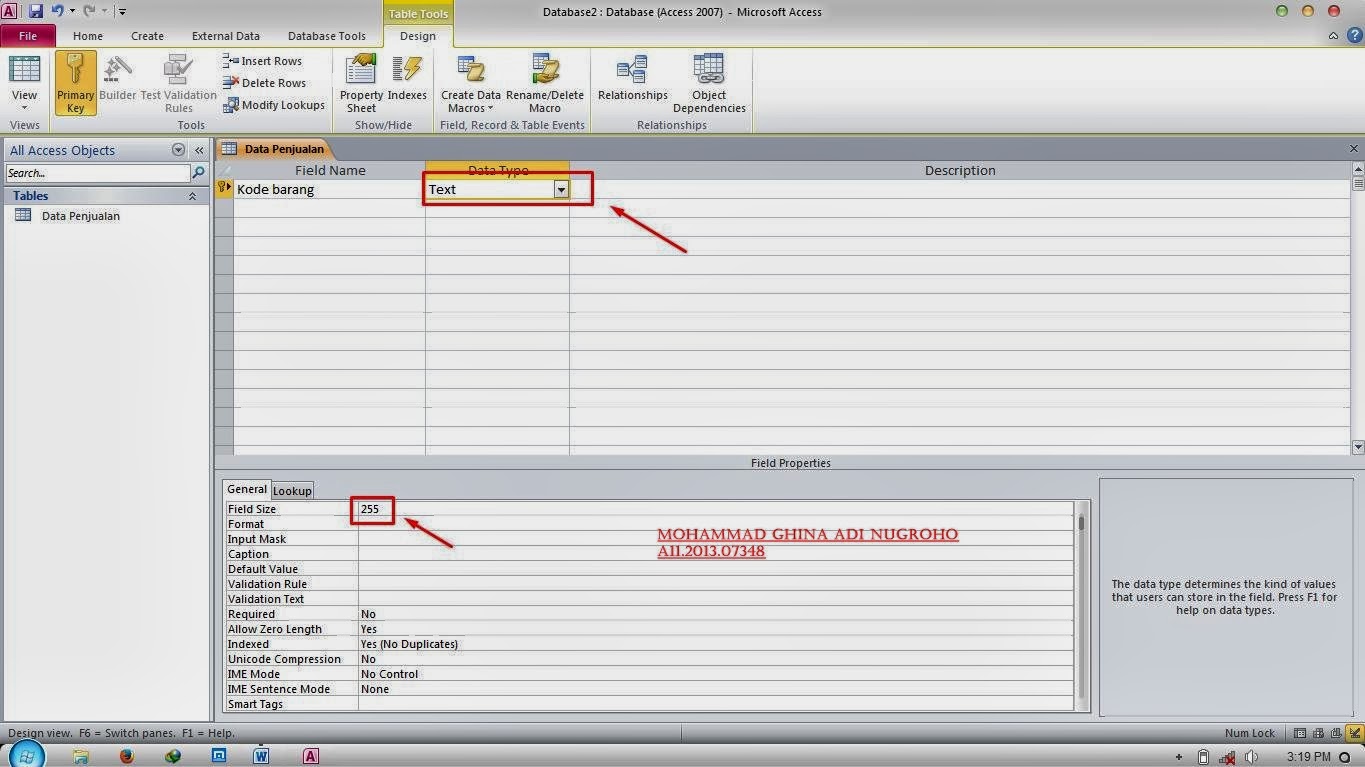
Task: Click the Access taskbar icon
Action: pos(311,756)
